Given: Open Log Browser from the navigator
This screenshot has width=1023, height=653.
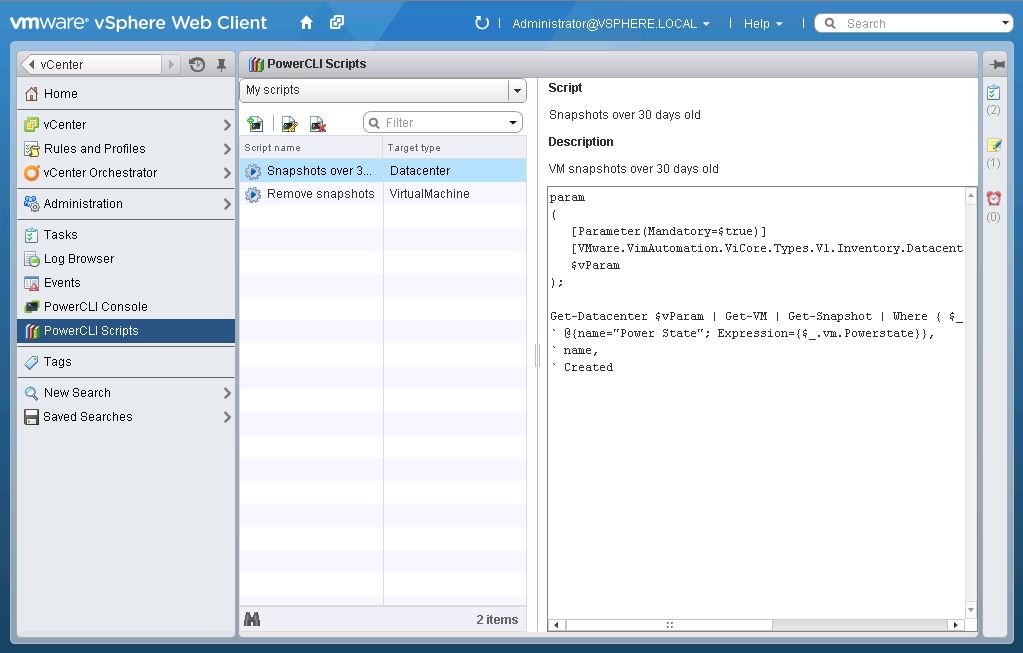Looking at the screenshot, I should coord(126,259).
